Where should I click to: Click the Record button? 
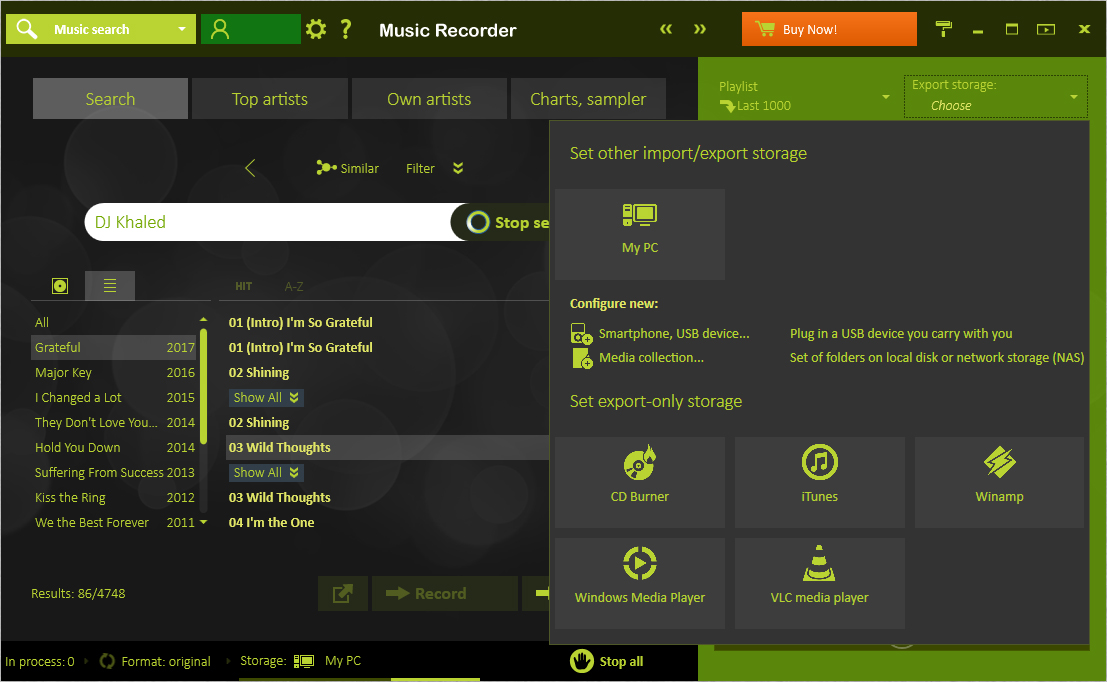click(x=445, y=594)
